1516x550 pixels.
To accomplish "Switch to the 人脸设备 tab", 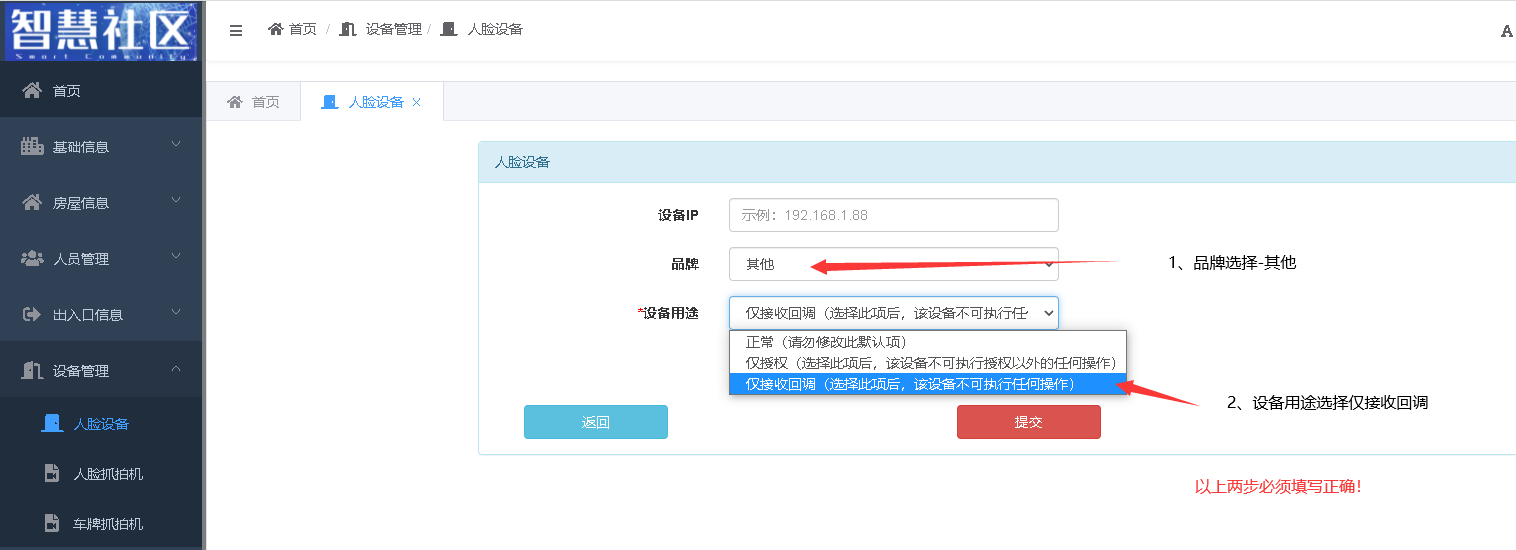I will pyautogui.click(x=372, y=102).
